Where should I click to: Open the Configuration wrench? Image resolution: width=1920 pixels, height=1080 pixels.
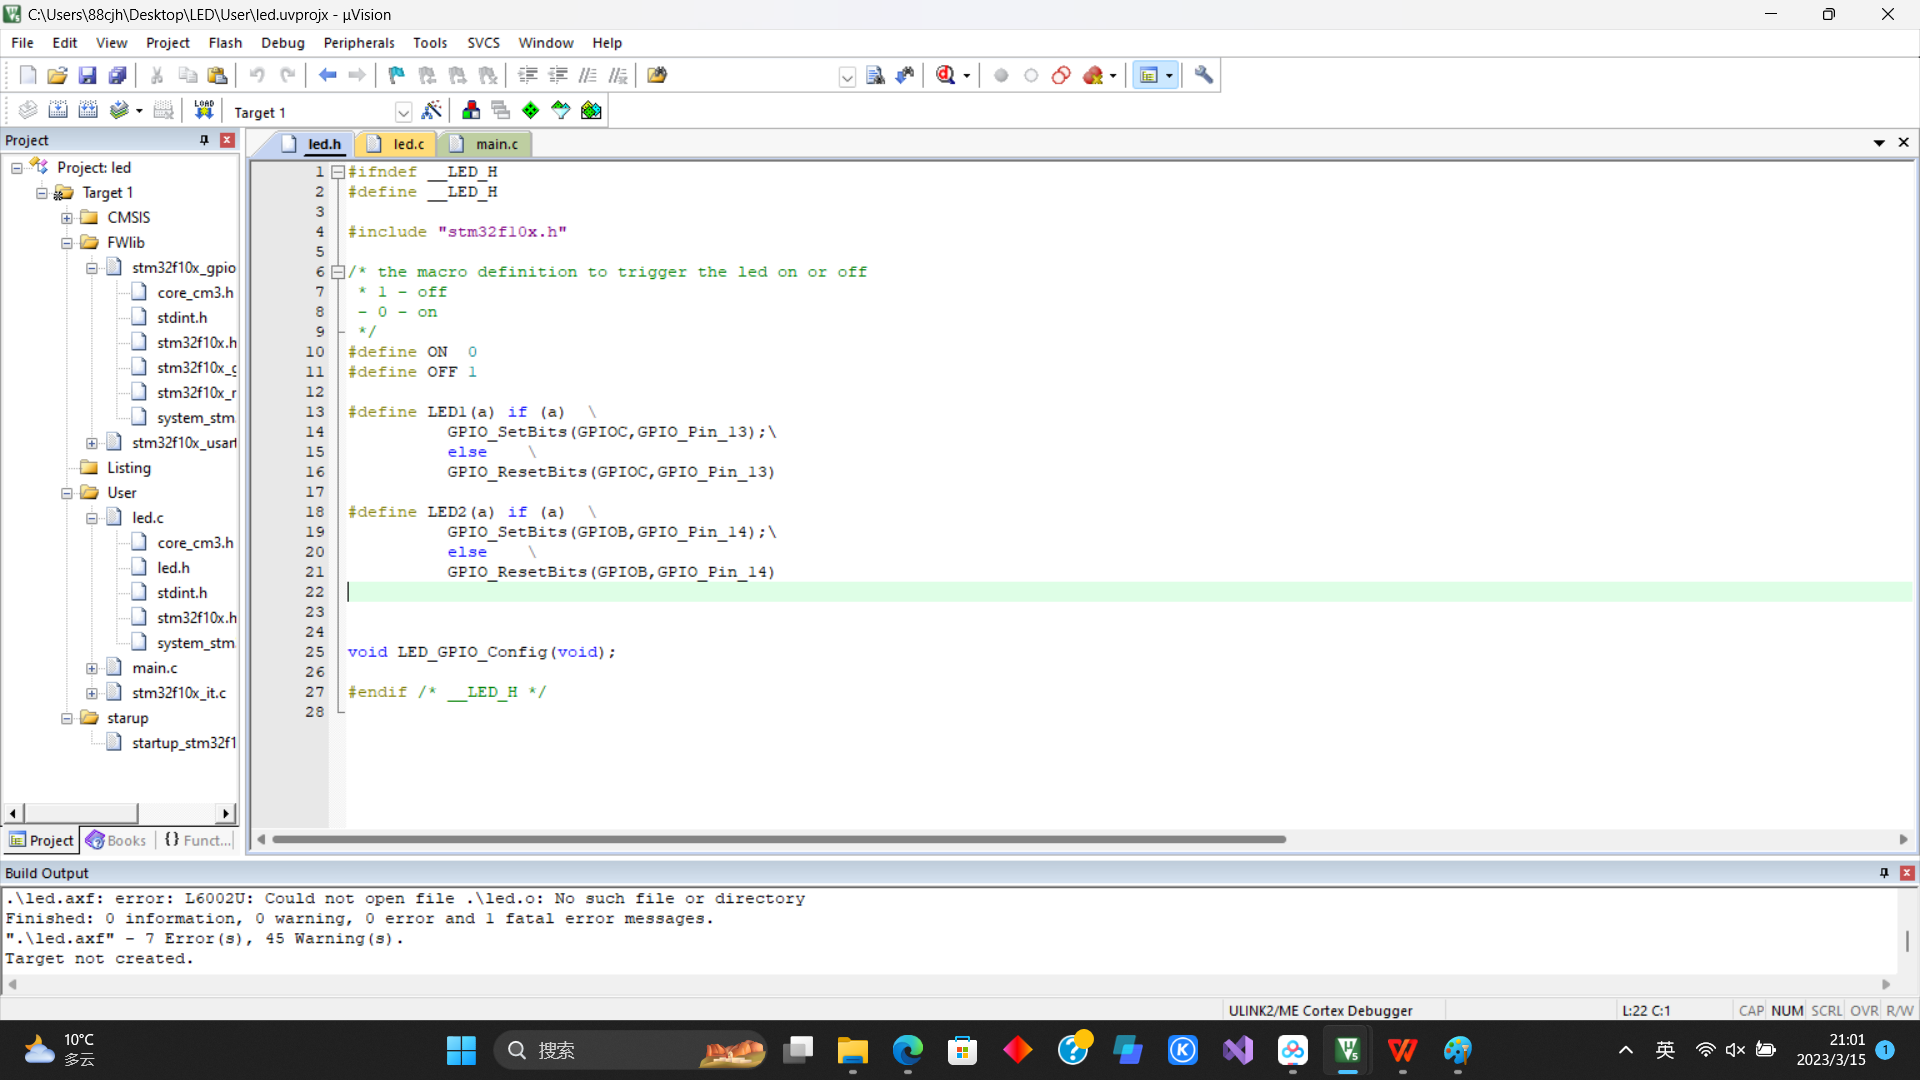[x=1204, y=75]
